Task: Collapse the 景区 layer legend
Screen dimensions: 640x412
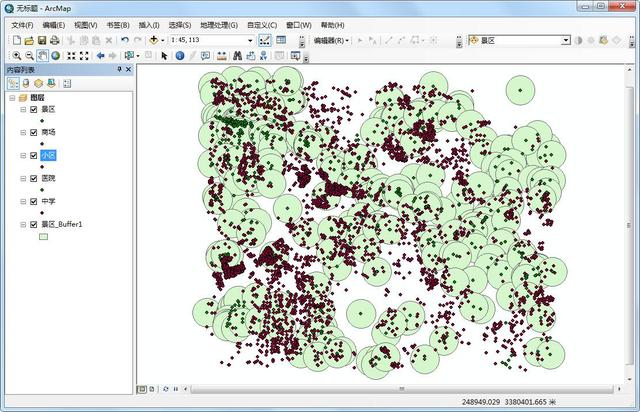Action: coord(23,109)
